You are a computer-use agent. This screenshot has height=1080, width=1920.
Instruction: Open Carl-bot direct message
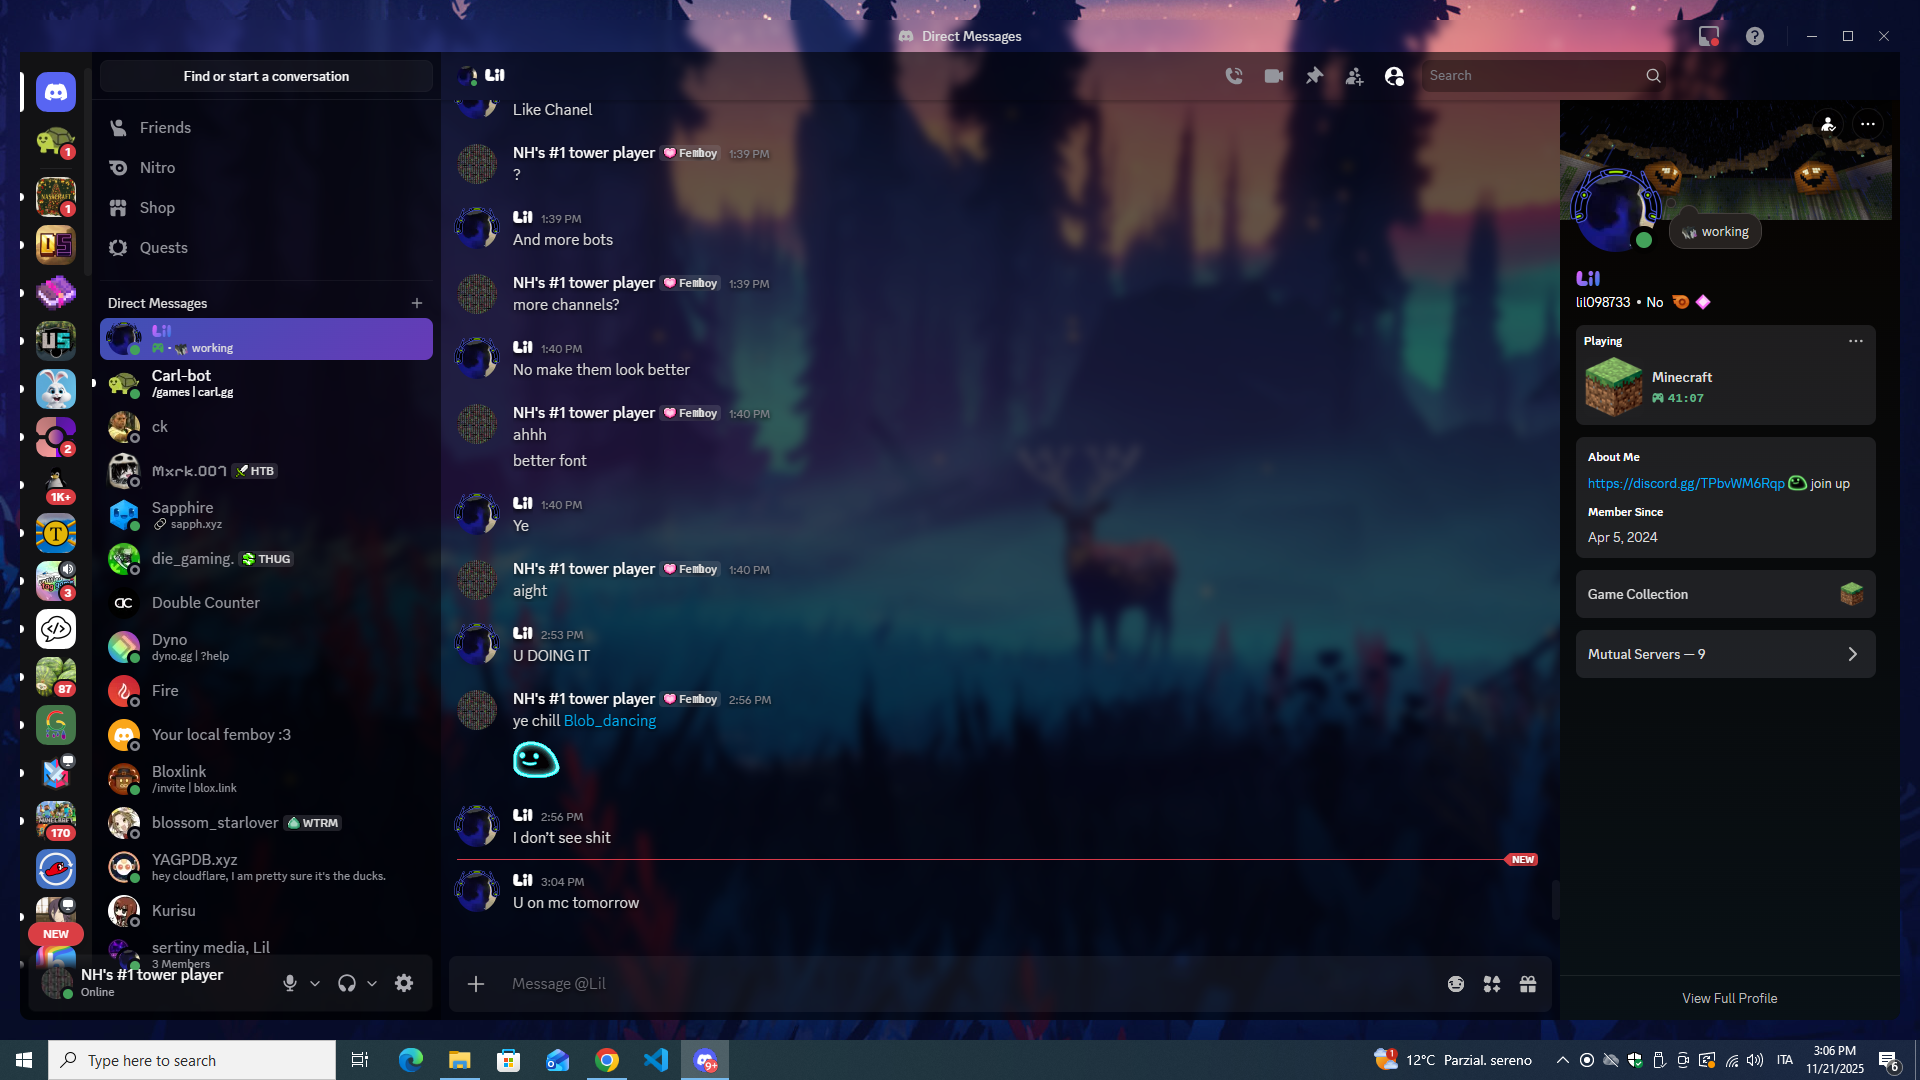(x=266, y=383)
